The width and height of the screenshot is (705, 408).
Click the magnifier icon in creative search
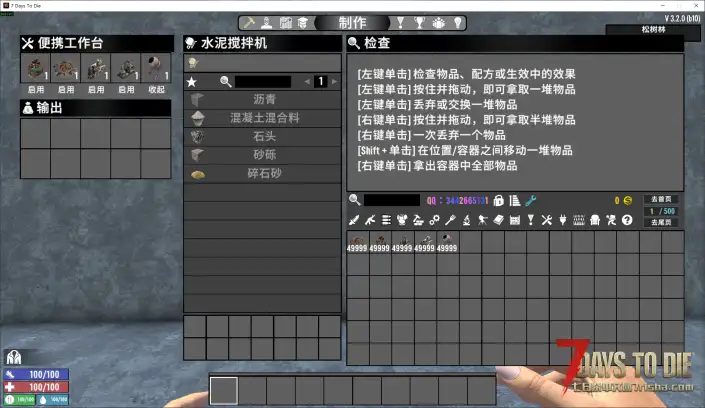coord(354,200)
